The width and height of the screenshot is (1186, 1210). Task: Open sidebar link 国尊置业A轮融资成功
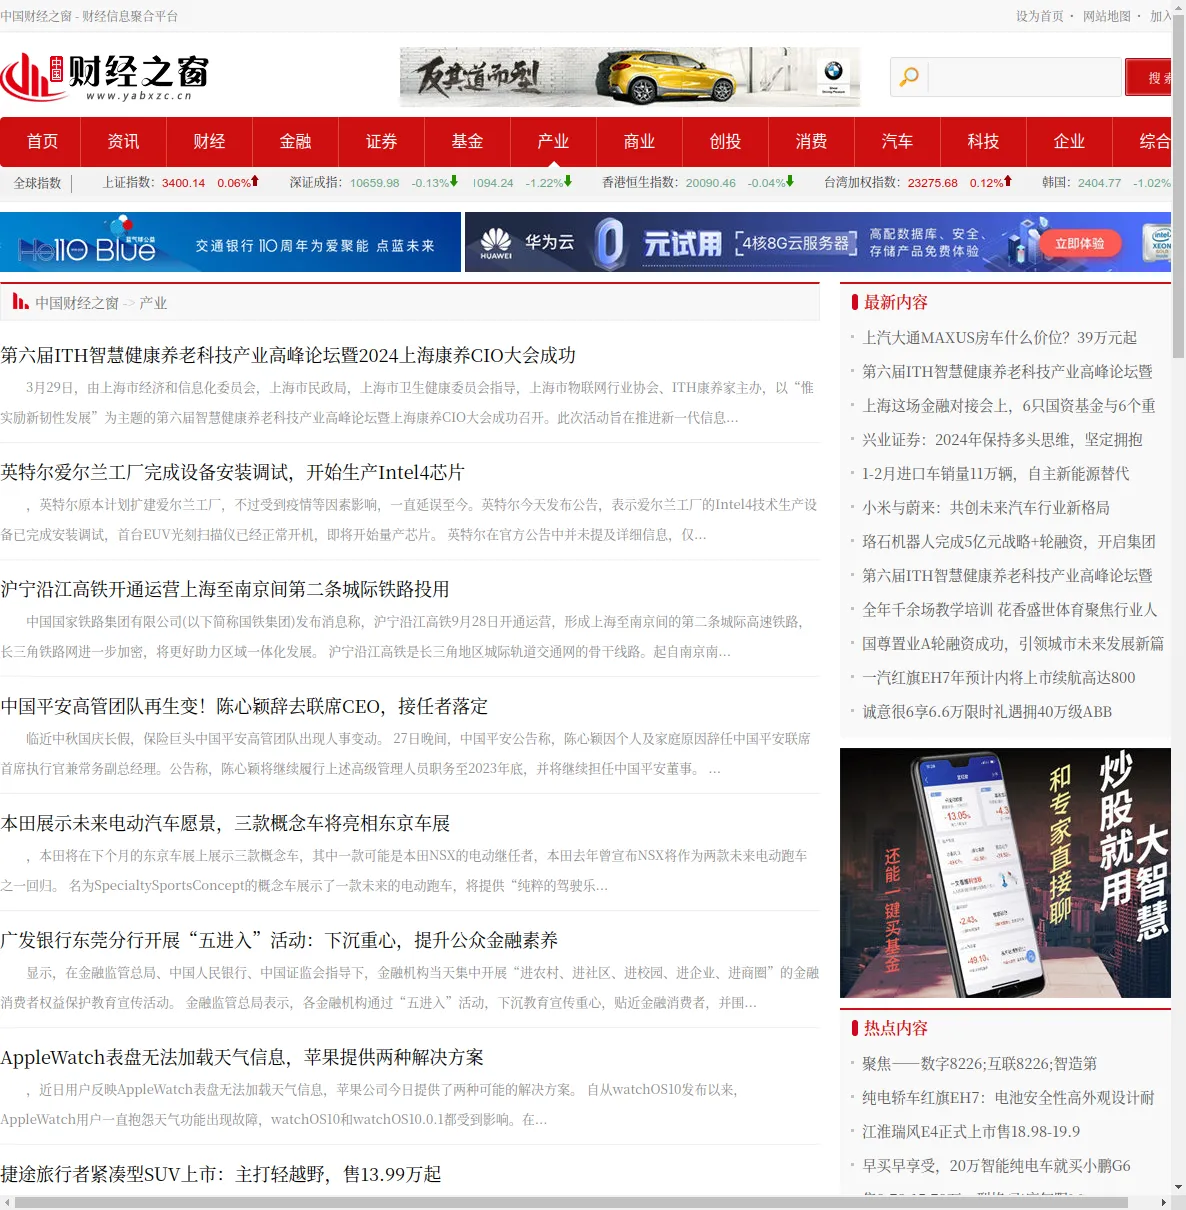(x=1013, y=644)
